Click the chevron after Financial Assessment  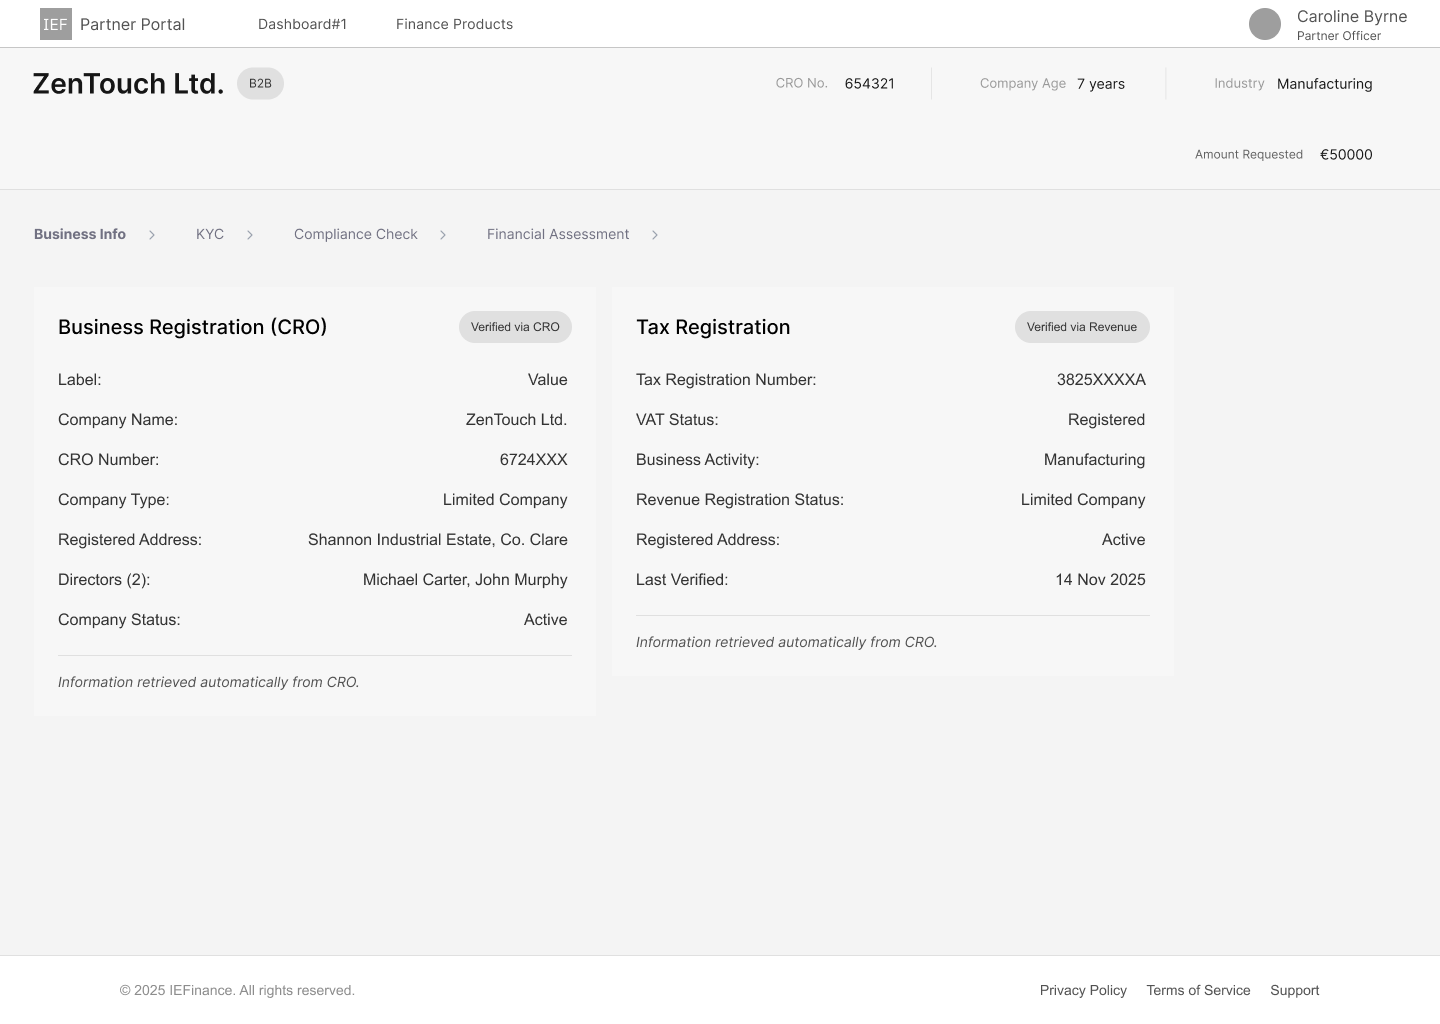pos(655,234)
